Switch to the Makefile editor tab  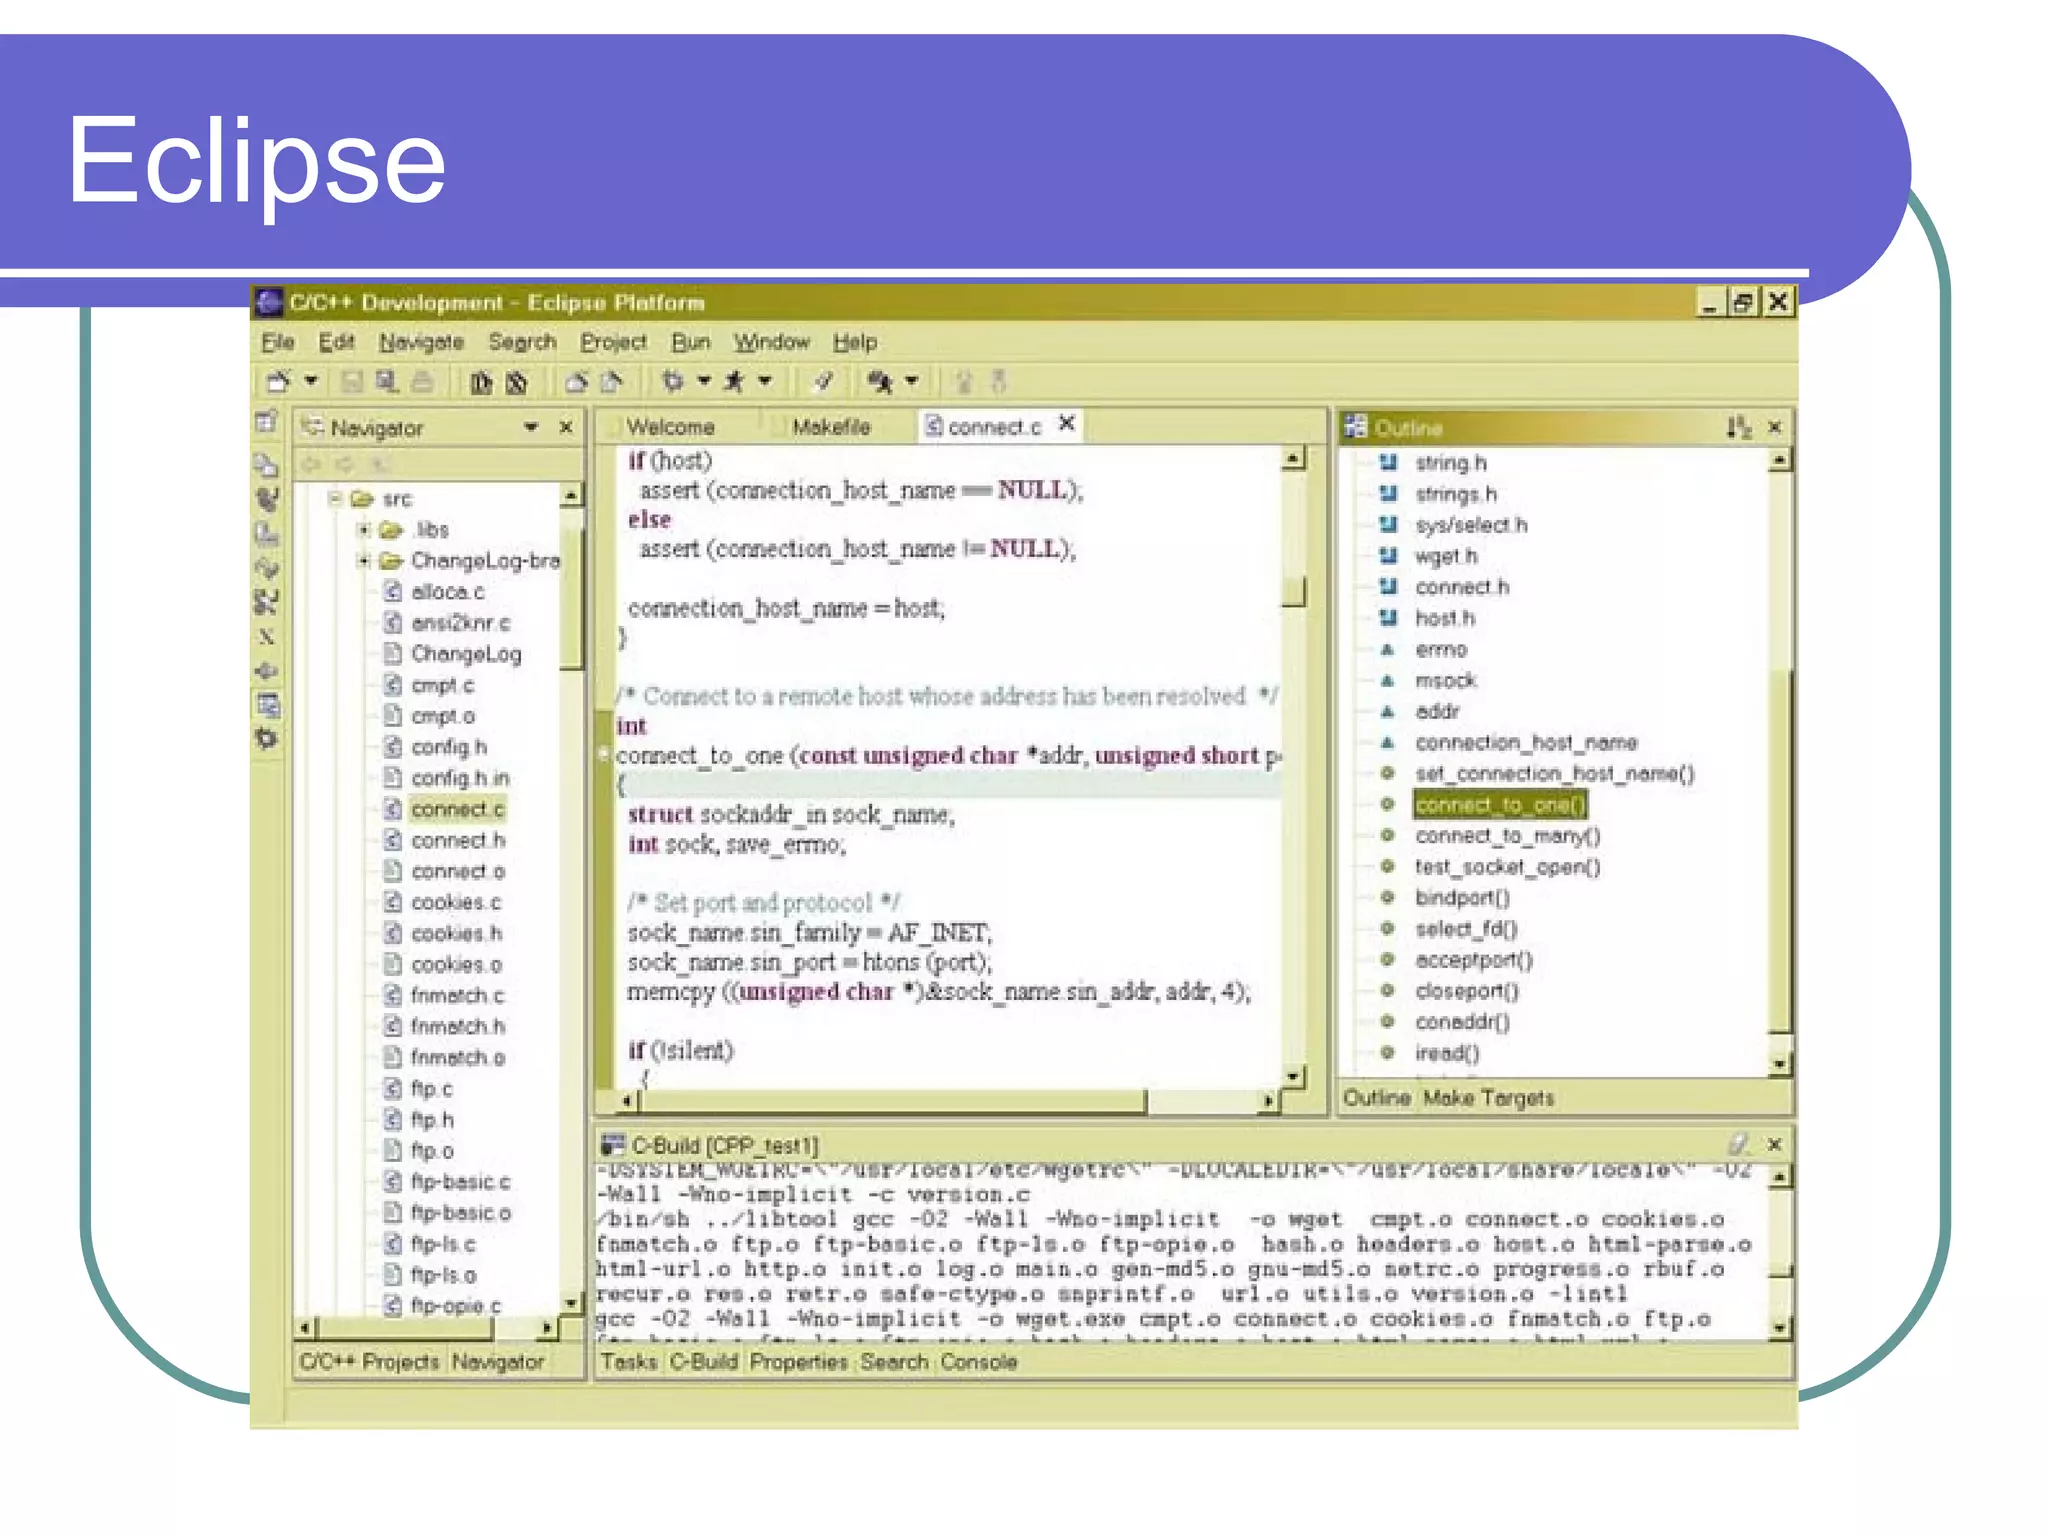(x=830, y=427)
